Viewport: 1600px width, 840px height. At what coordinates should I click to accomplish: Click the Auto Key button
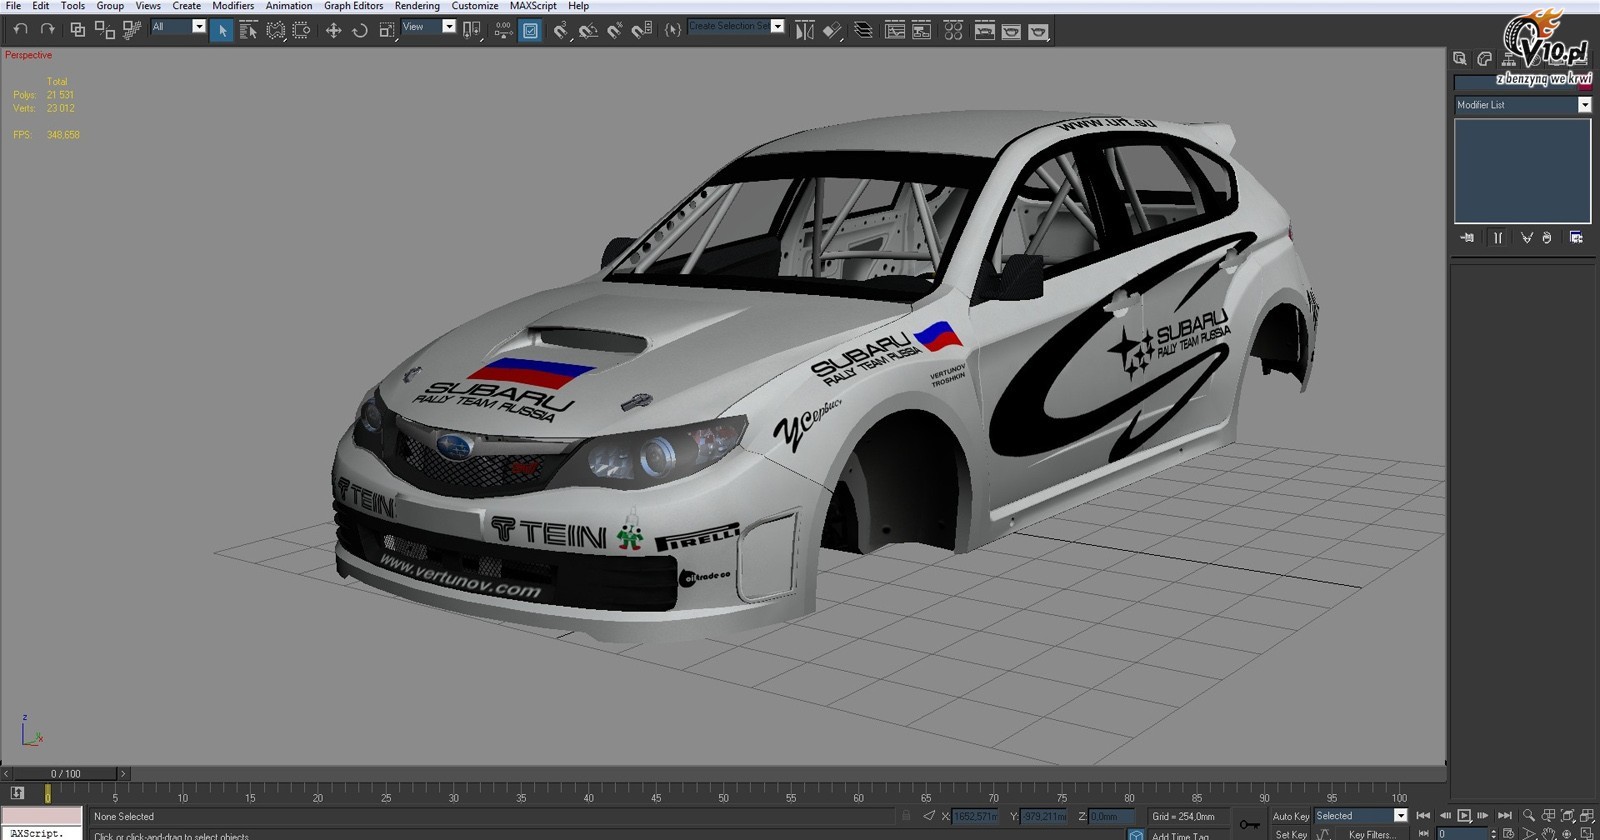click(x=1290, y=816)
